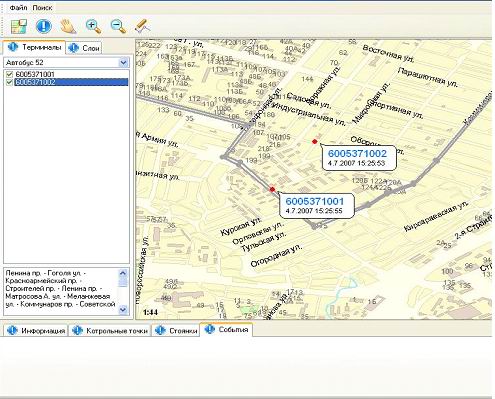Select the zoom out magnifier tool
Image resolution: width=495 pixels, height=399 pixels.
[x=118, y=26]
